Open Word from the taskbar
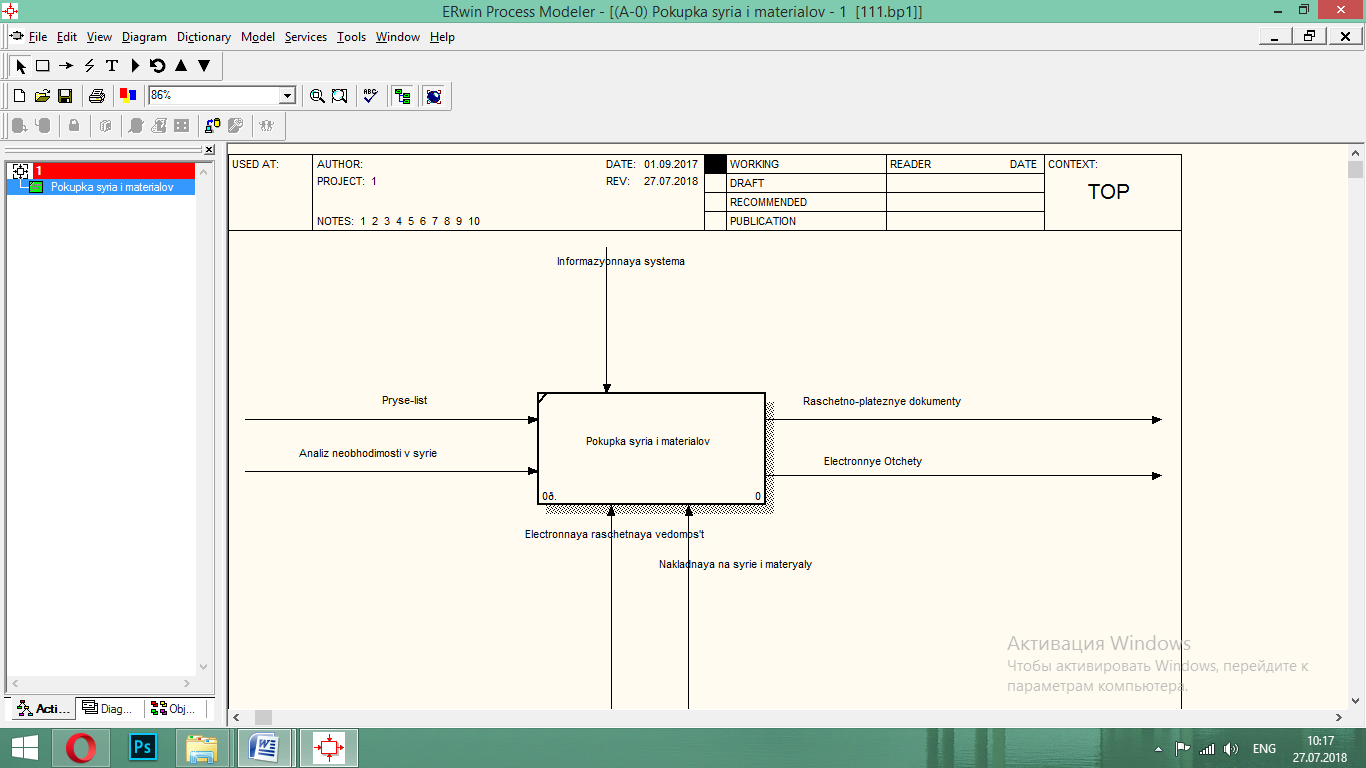1366x768 pixels. coord(265,748)
